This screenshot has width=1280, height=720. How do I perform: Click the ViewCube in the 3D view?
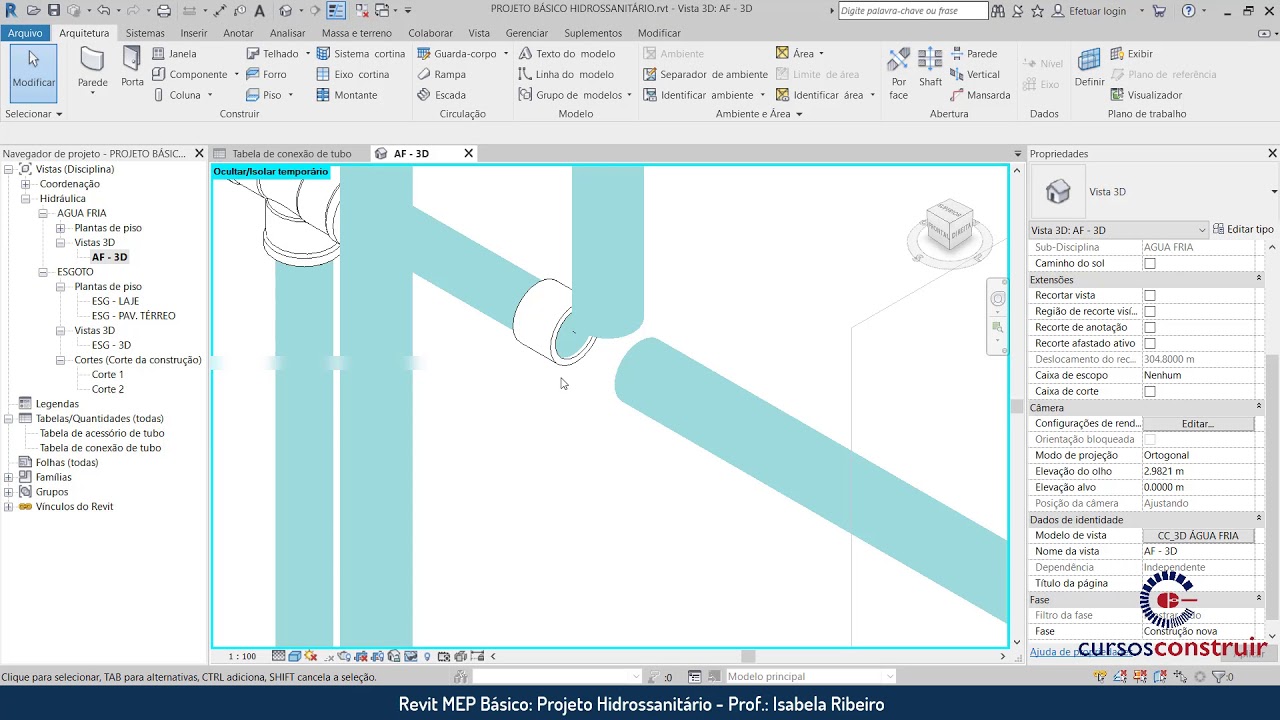[x=949, y=227]
